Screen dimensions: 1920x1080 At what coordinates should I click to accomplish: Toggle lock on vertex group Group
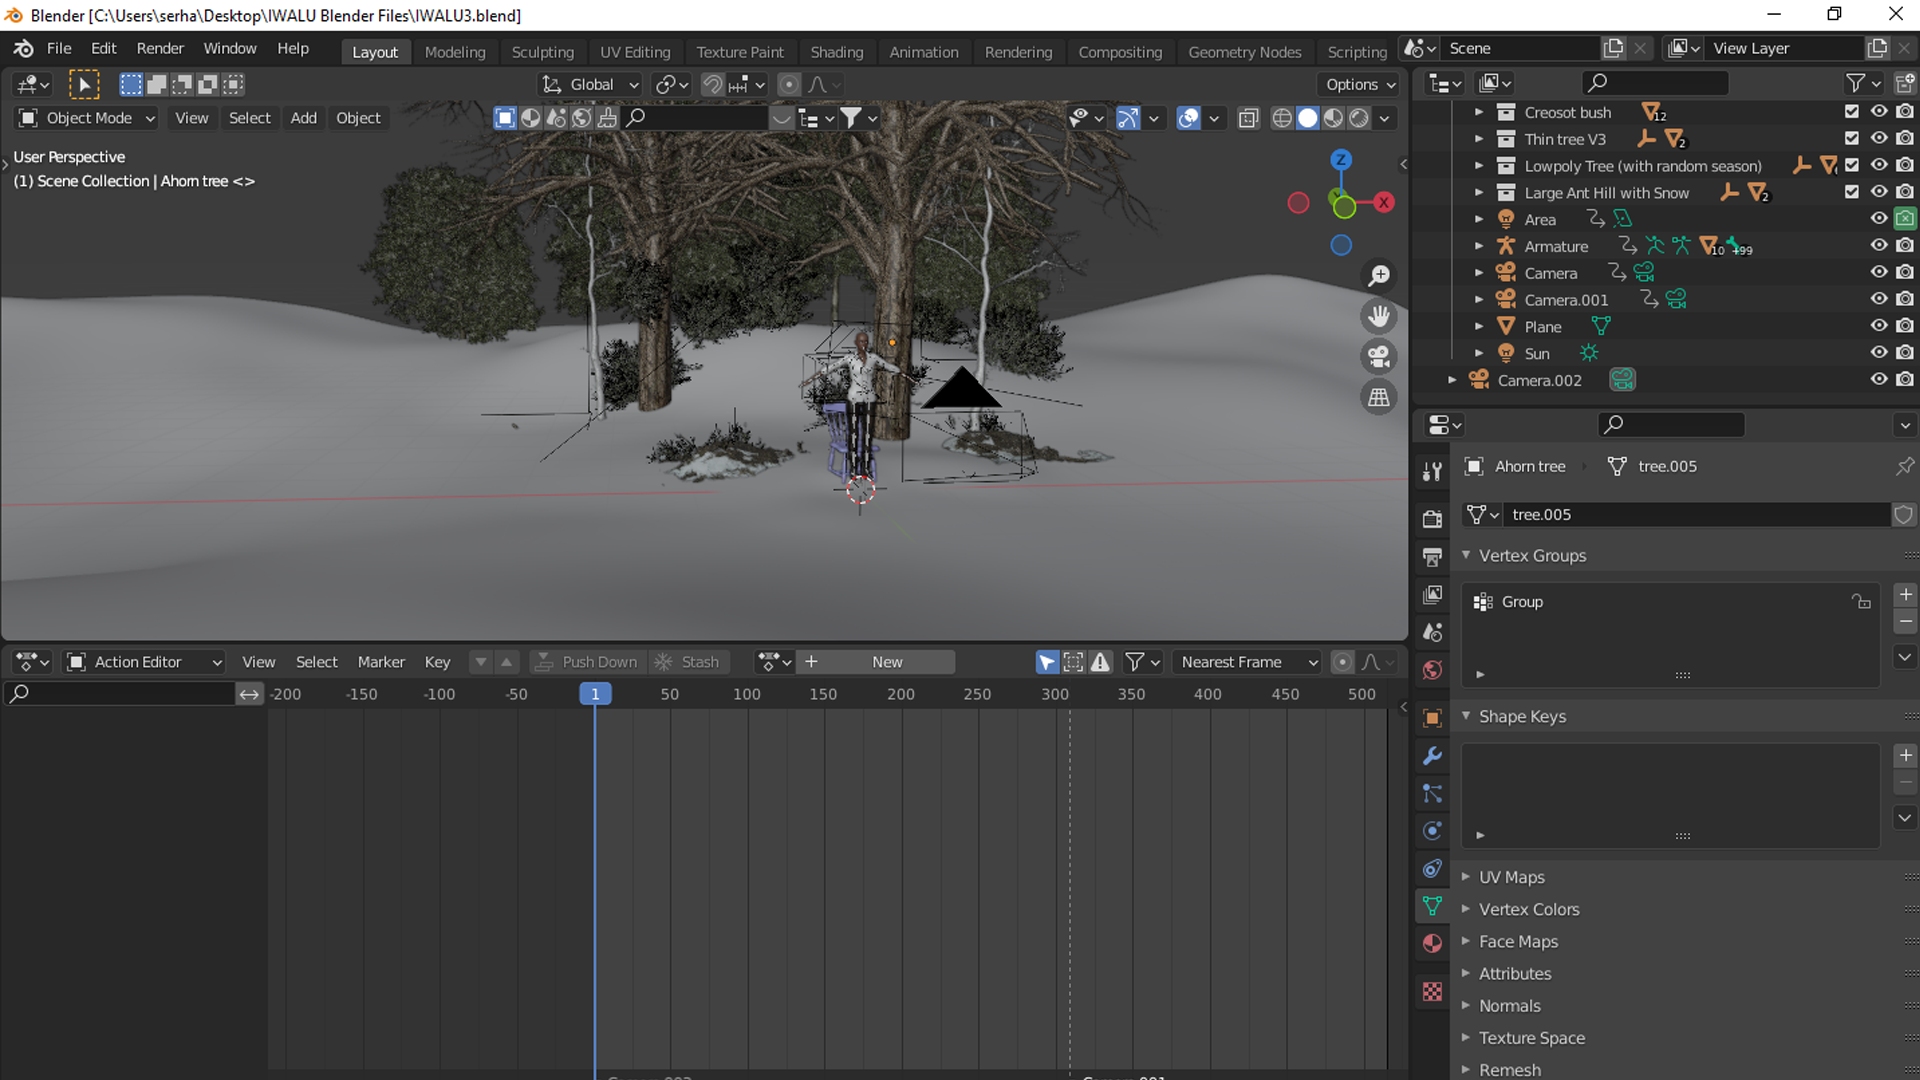[x=1861, y=602]
